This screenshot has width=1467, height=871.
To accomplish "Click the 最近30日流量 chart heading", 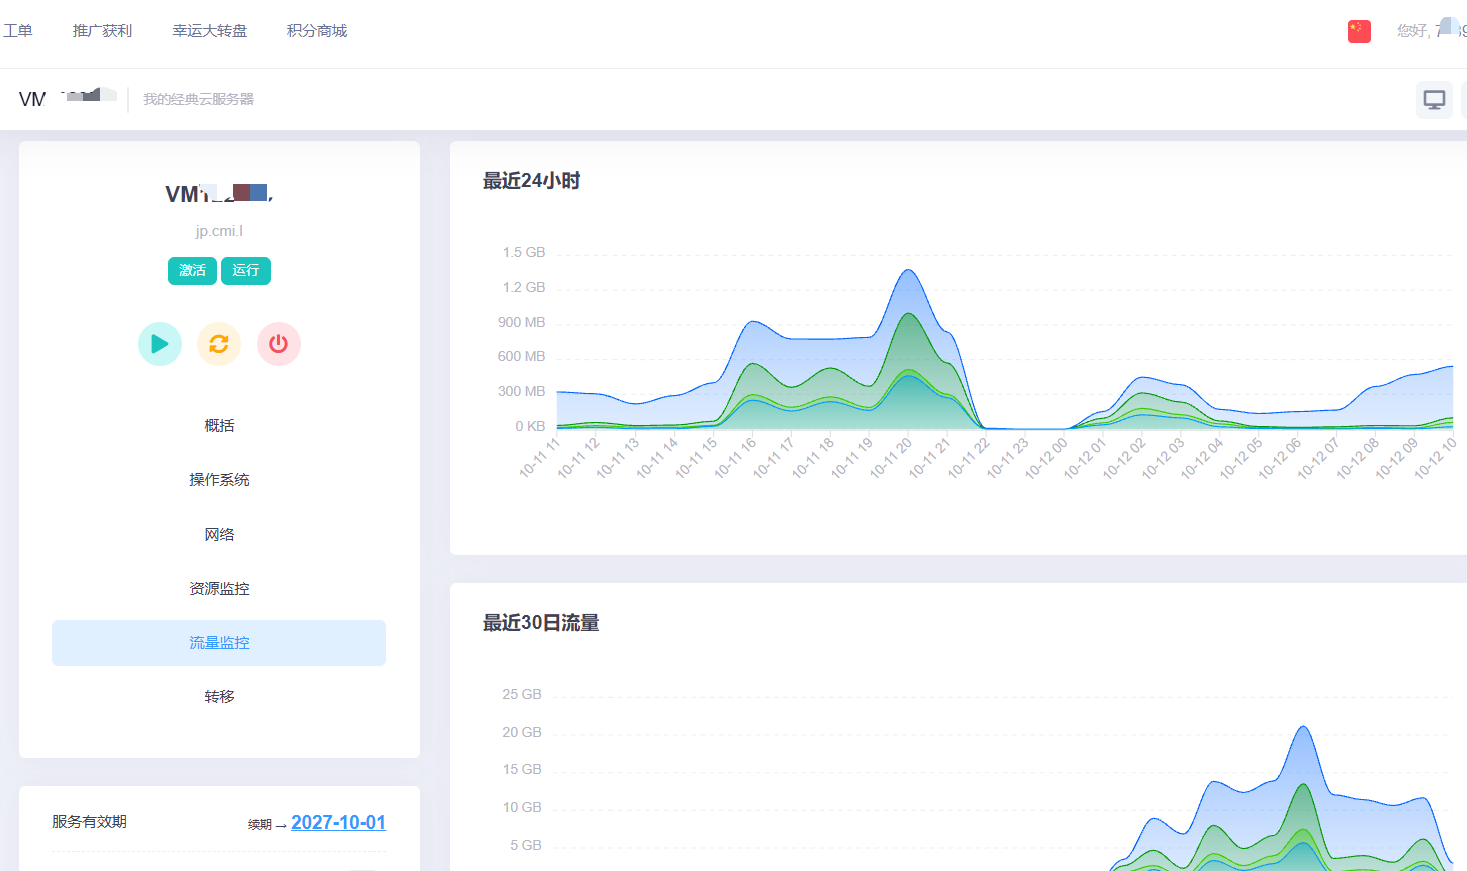I will pos(541,623).
